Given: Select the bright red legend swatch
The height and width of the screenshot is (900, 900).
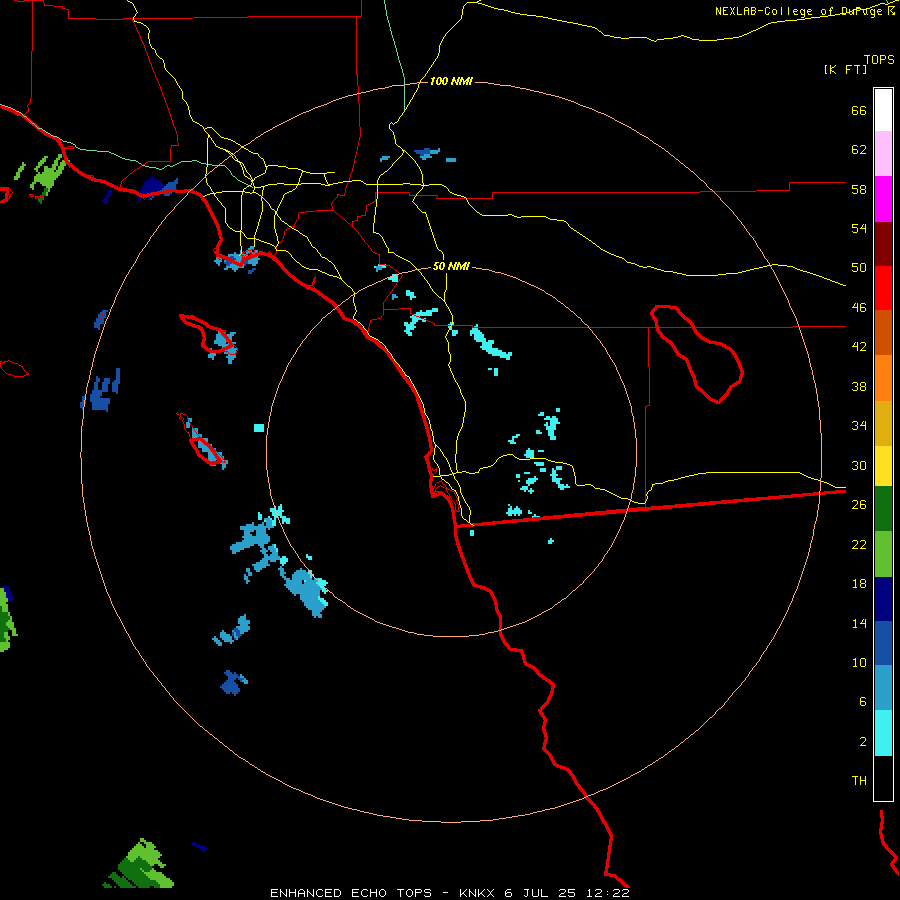Looking at the screenshot, I should pos(883,289).
